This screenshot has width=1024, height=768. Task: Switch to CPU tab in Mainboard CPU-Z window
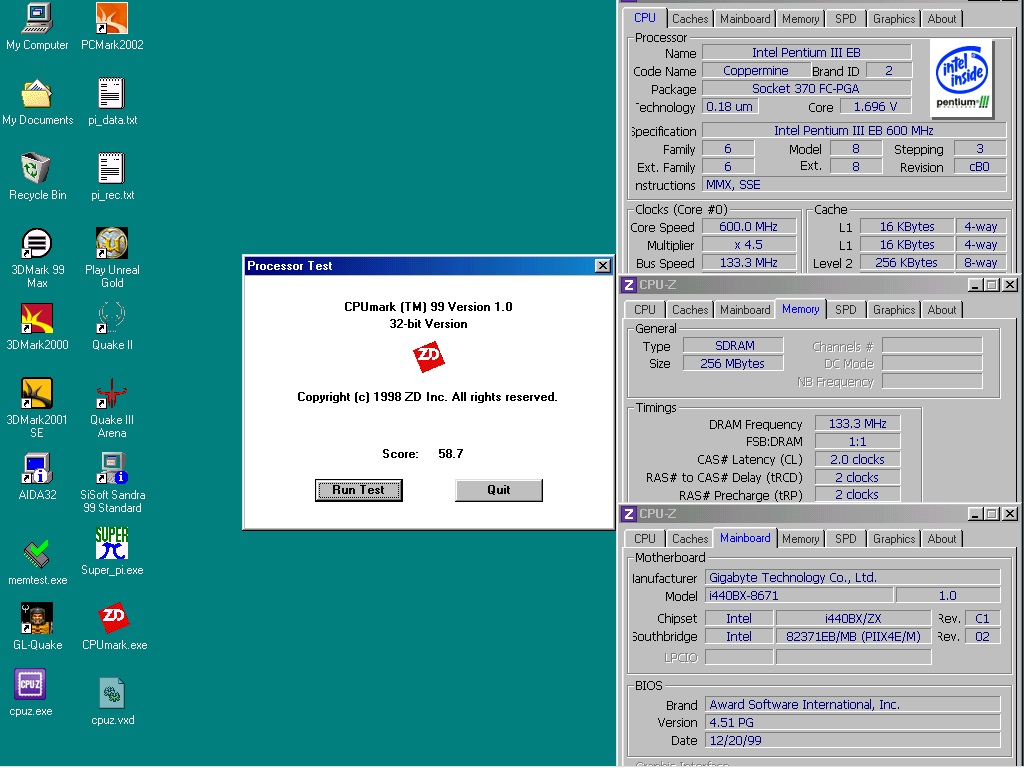645,539
